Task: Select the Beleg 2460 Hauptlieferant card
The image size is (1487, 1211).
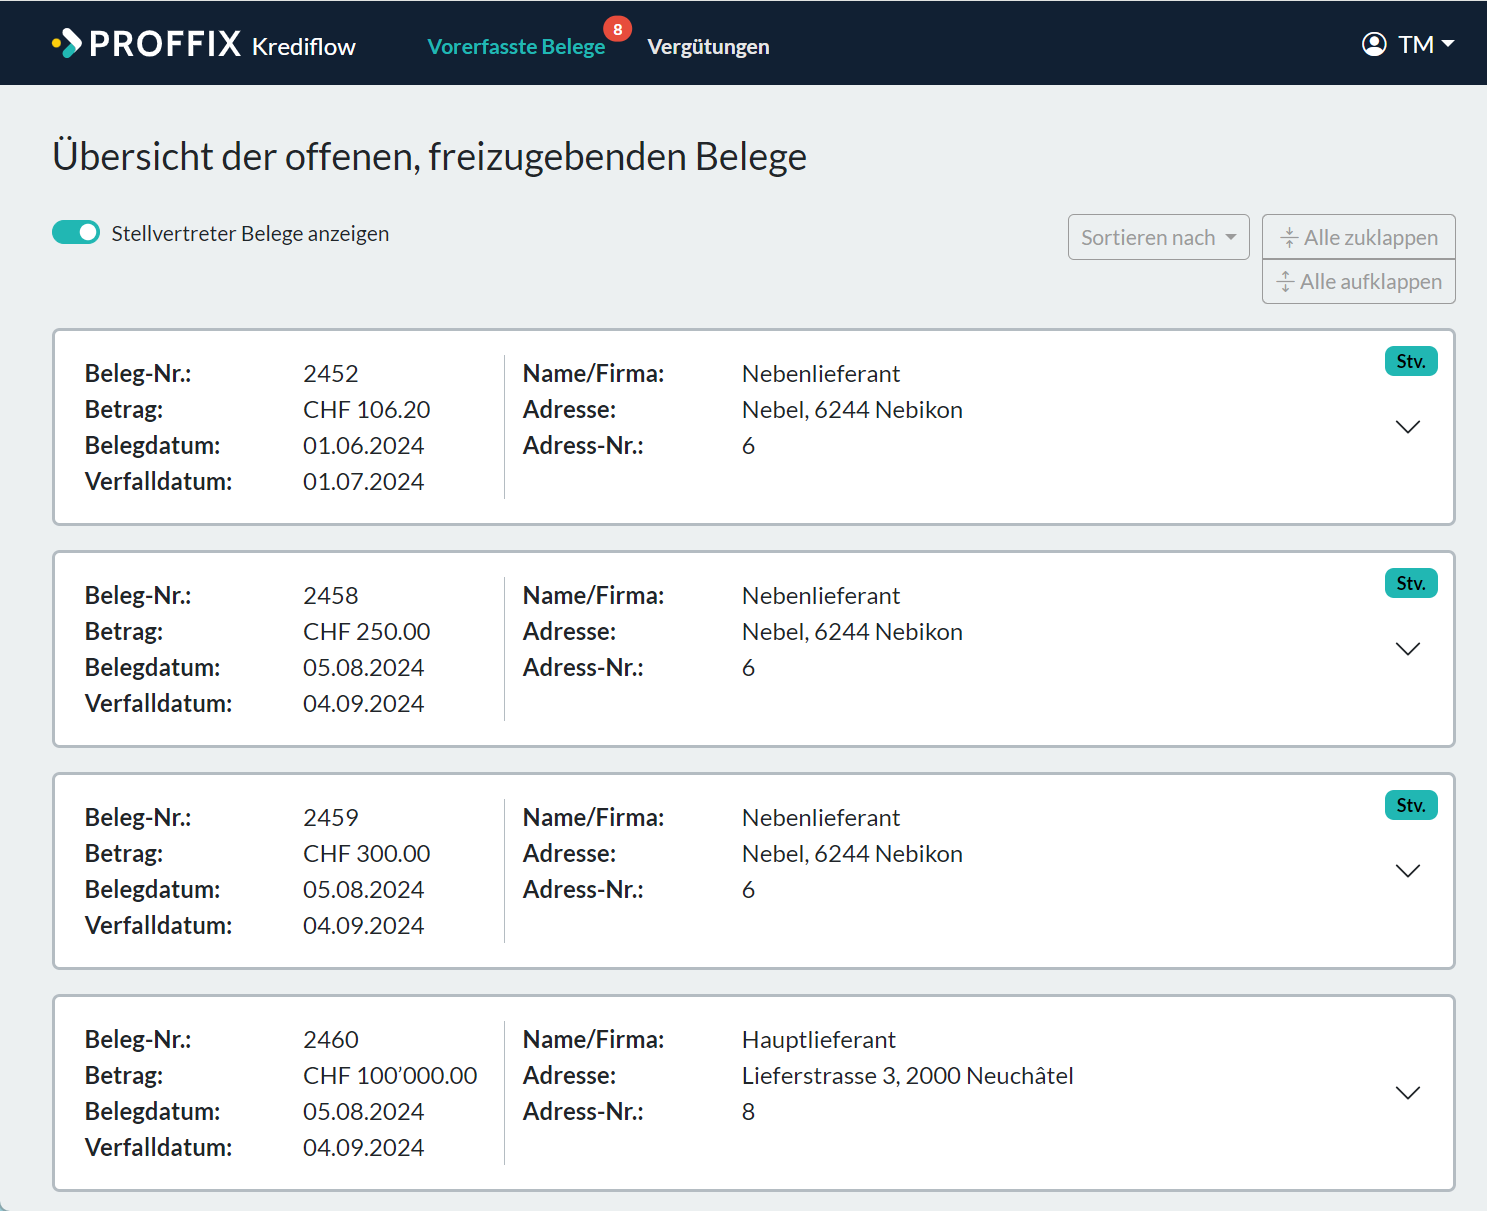Action: point(754,1093)
